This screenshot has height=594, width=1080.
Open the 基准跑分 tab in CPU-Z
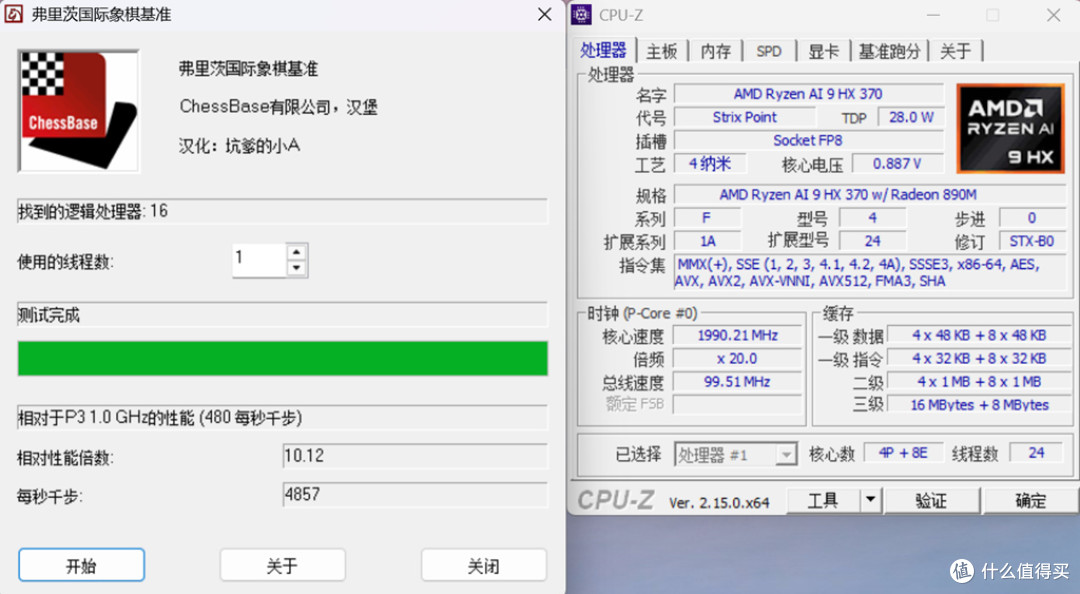point(889,51)
